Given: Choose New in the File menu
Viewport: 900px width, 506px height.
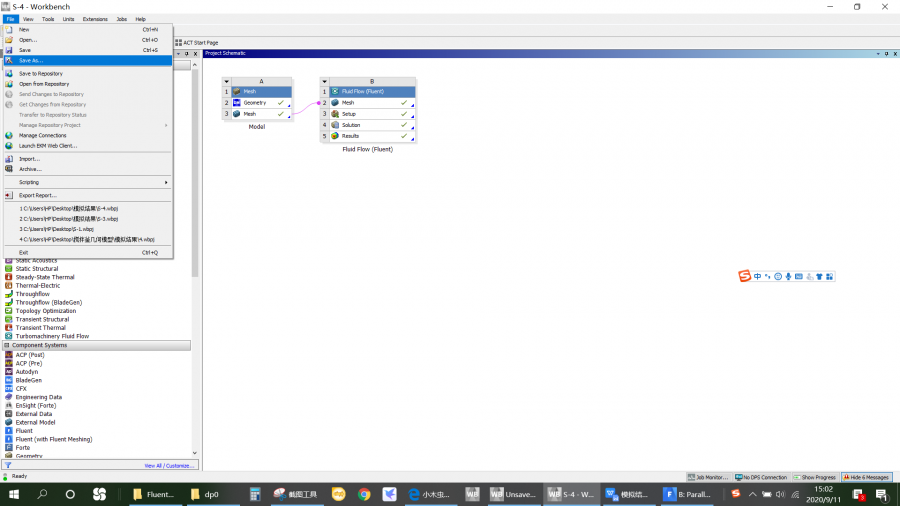Looking at the screenshot, I should [88, 29].
